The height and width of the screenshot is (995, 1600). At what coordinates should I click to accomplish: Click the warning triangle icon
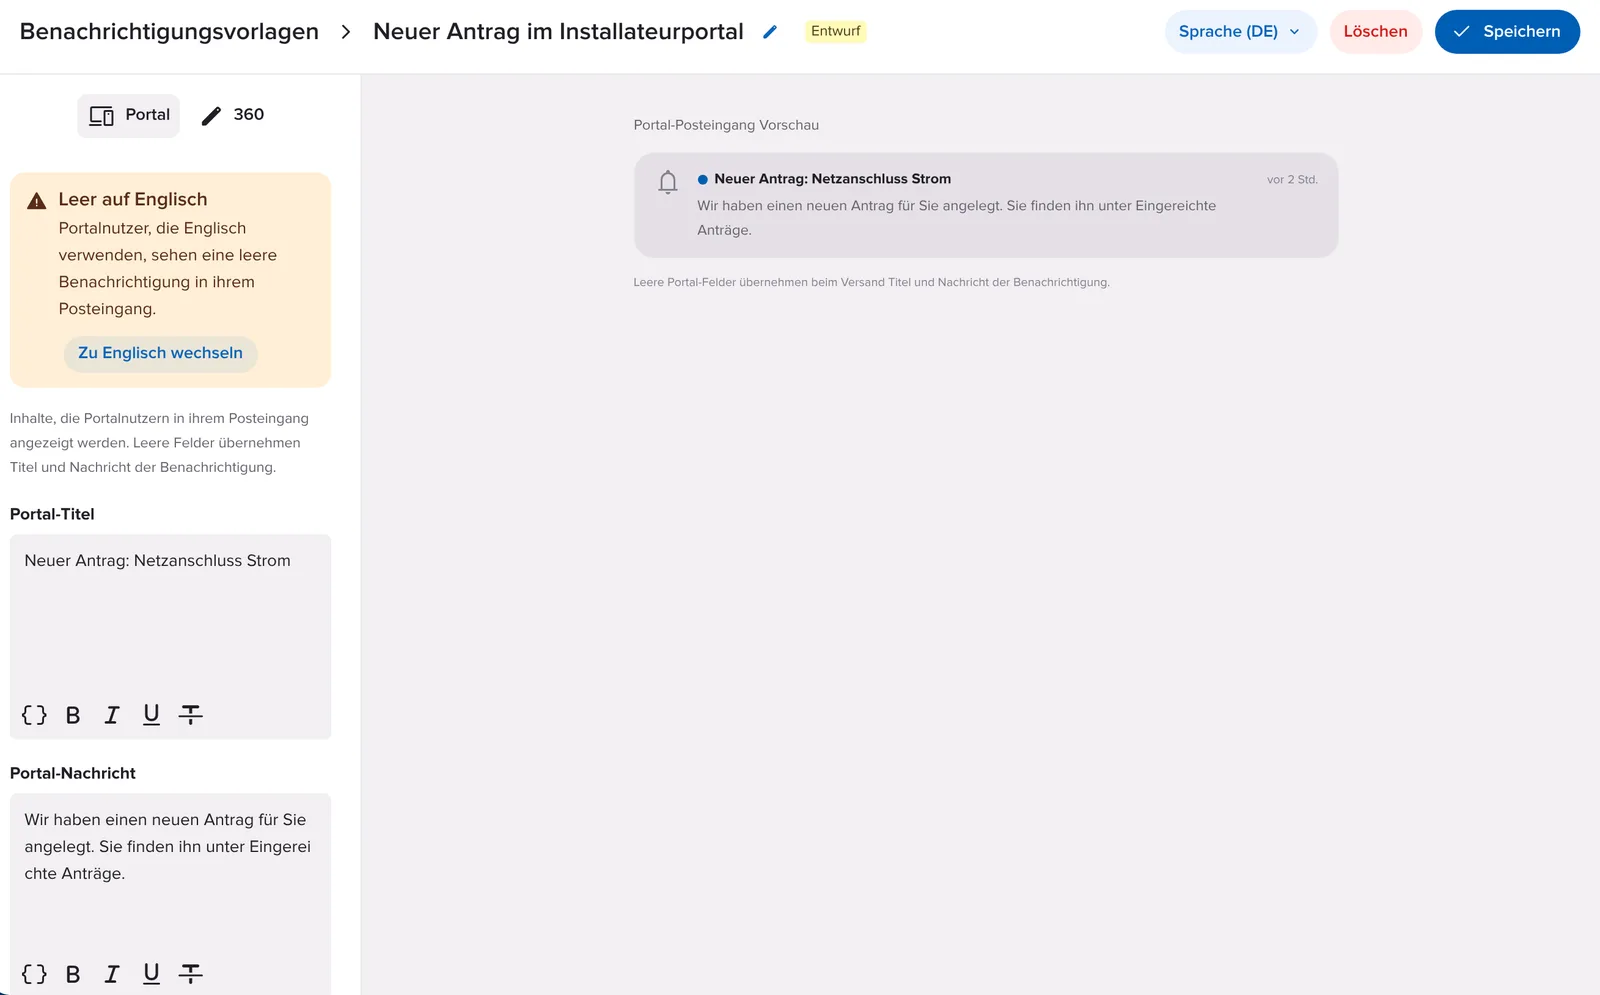37,201
